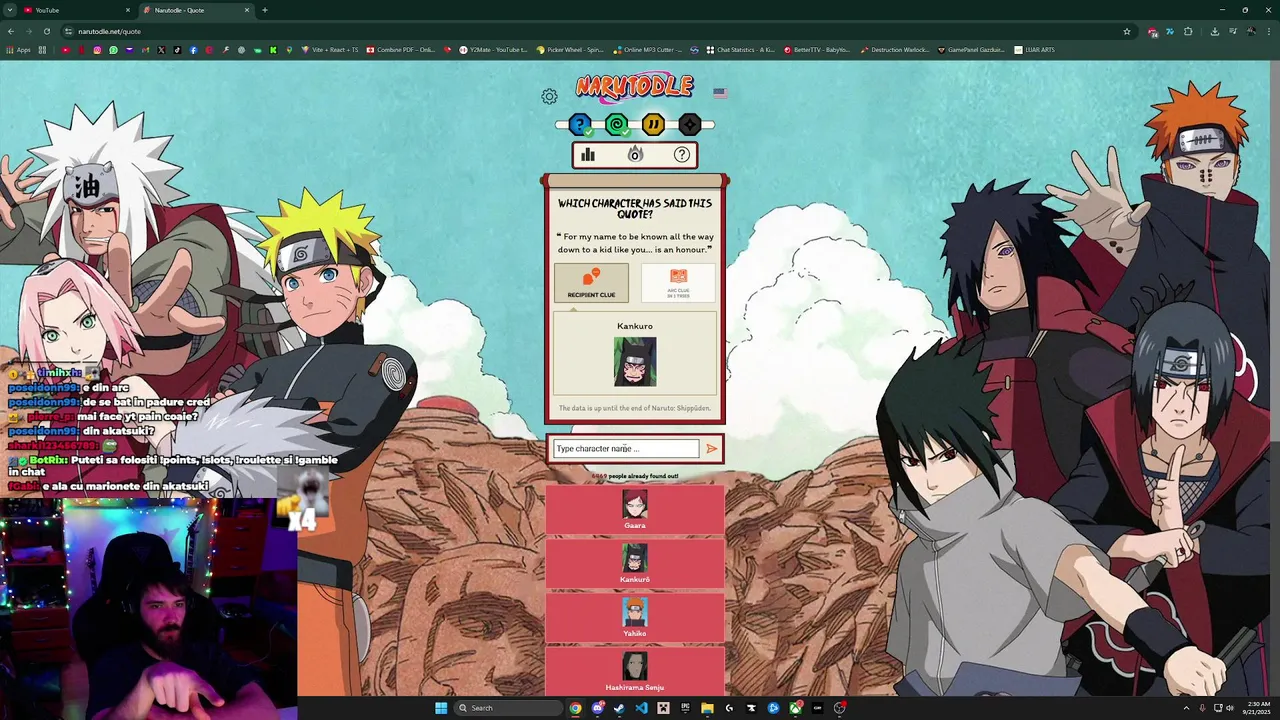Open browser downloads
The height and width of the screenshot is (720, 1280).
point(1215,31)
